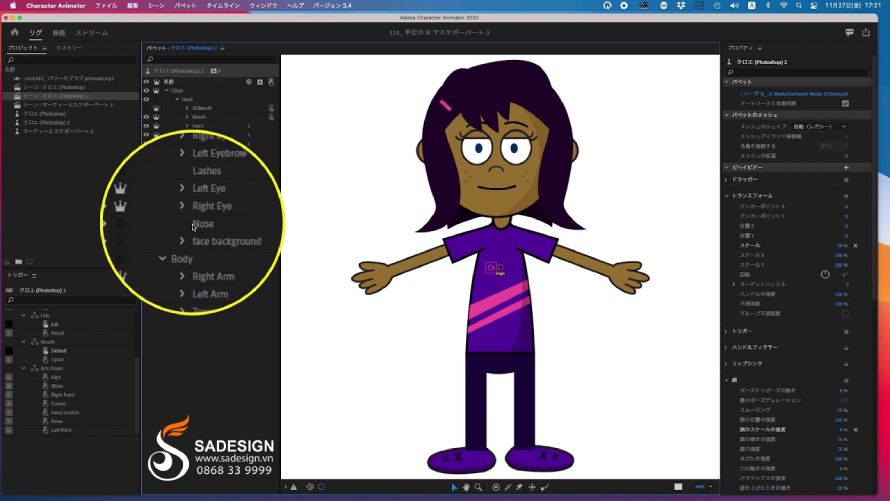Open the ウィンドウ menu
This screenshot has width=890, height=501.
click(263, 6)
